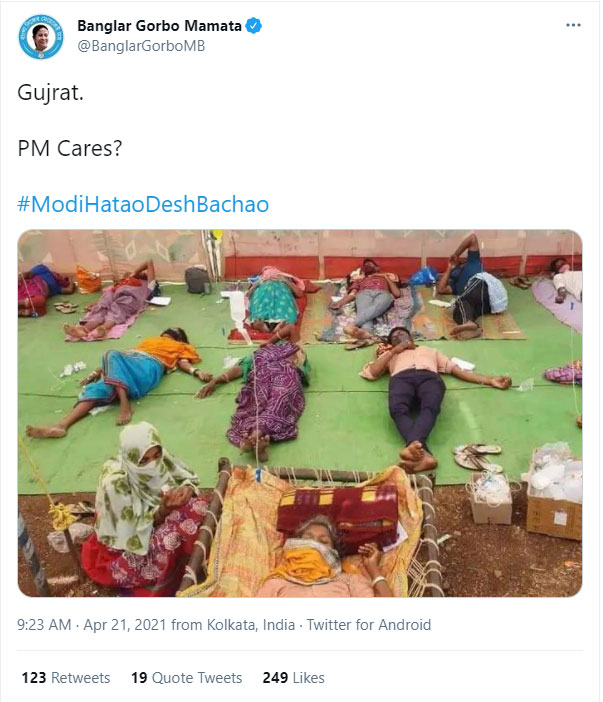Viewport: 603px width, 702px height.
Task: View the 19 Quote Tweets
Action: pyautogui.click(x=187, y=678)
